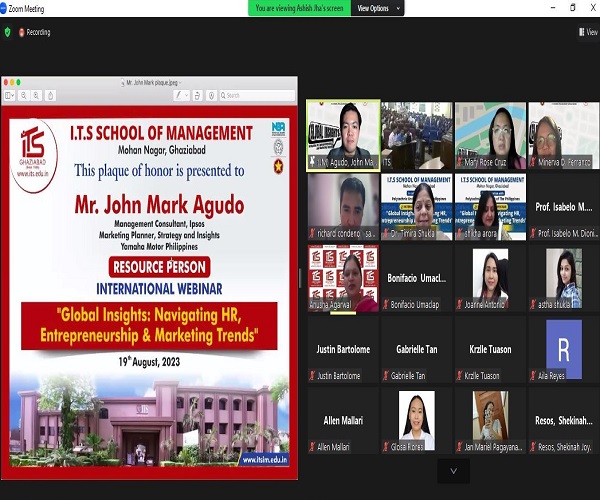Click the share icon in Preview toolbar

pyautogui.click(x=51, y=95)
